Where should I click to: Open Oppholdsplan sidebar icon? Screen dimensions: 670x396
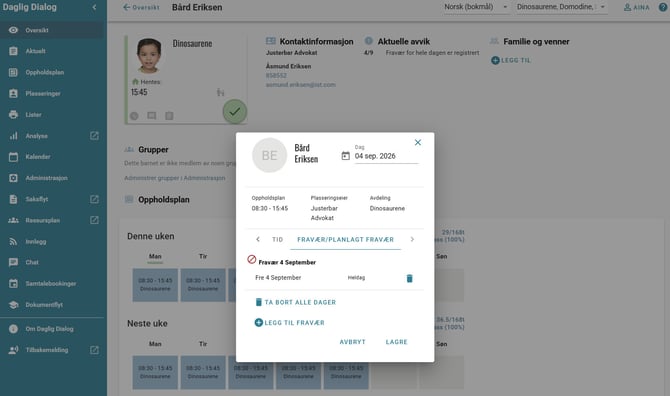coord(13,73)
